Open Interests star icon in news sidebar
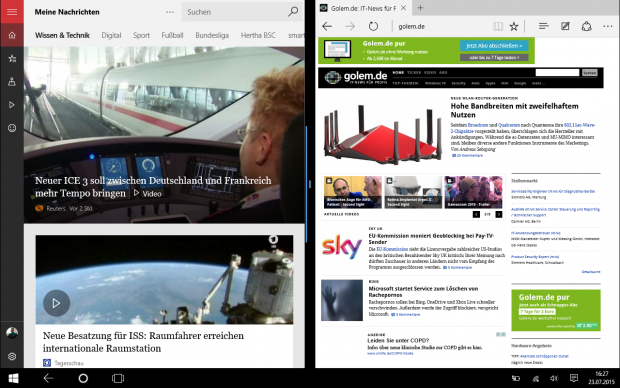This screenshot has height=388, width=620. pos(12,59)
